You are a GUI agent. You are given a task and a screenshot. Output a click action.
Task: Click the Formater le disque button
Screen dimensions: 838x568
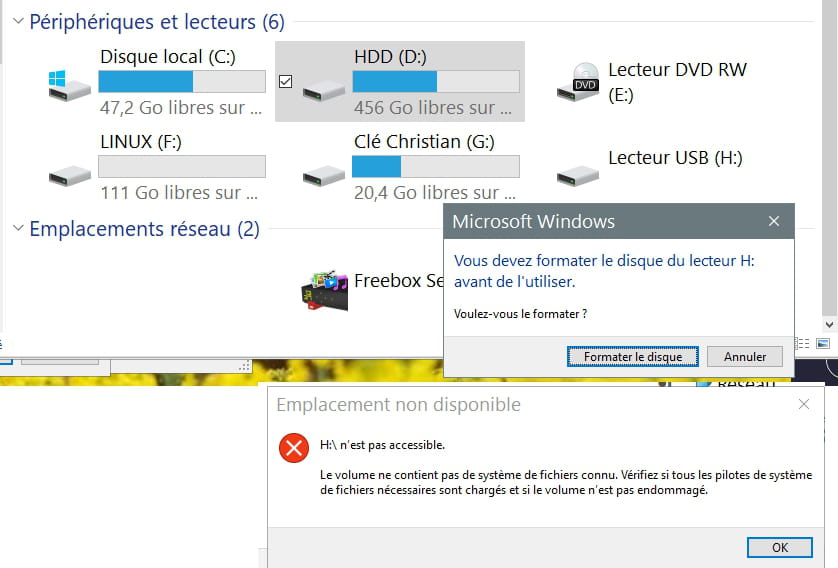coord(633,356)
